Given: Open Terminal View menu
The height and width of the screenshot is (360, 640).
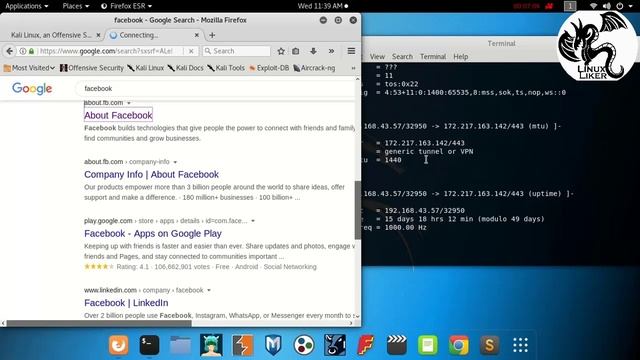Looking at the screenshot, I should (377, 57).
